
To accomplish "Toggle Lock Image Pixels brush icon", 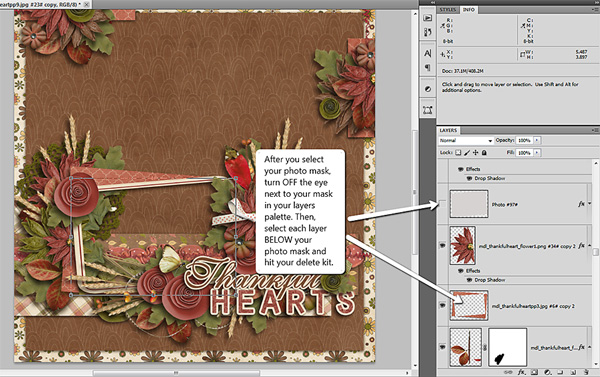I will click(467, 152).
